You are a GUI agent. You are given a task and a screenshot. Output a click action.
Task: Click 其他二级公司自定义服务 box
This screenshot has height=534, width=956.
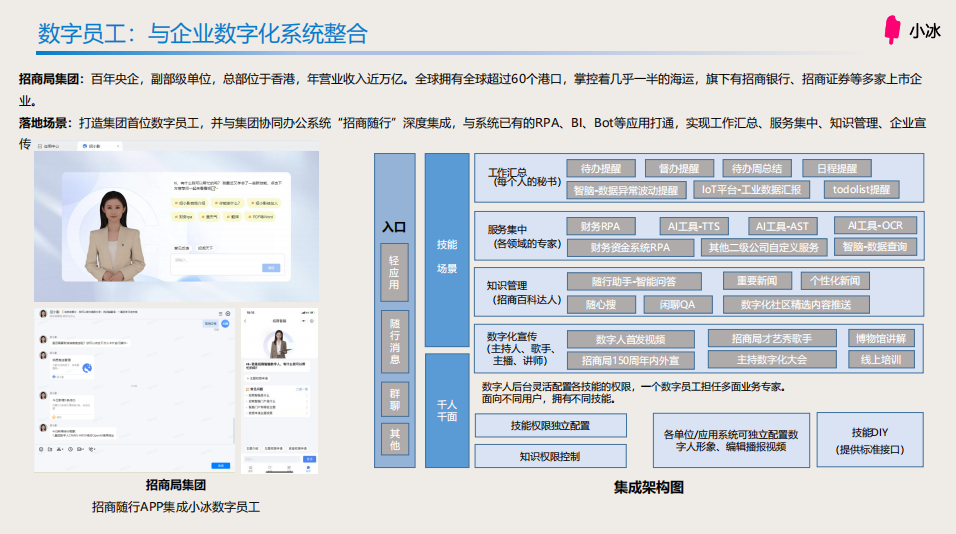[764, 247]
